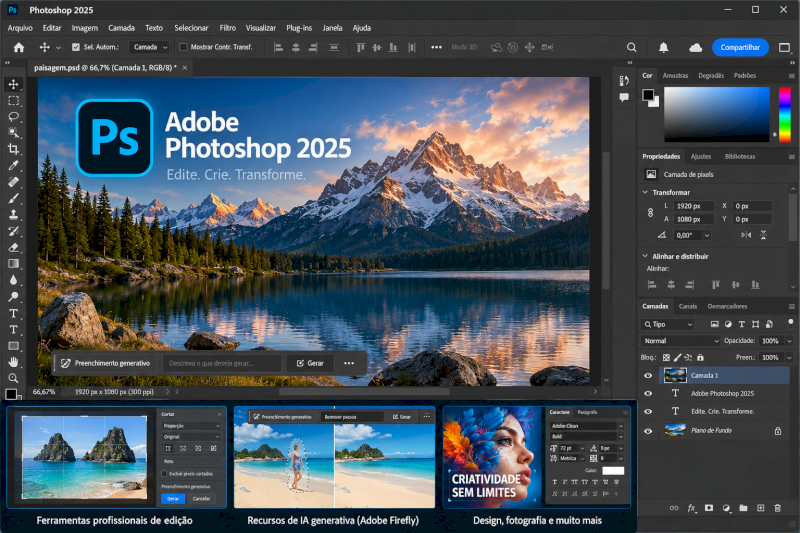800x533 pixels.
Task: Open the more options ellipsis in options bar
Action: pos(436,47)
